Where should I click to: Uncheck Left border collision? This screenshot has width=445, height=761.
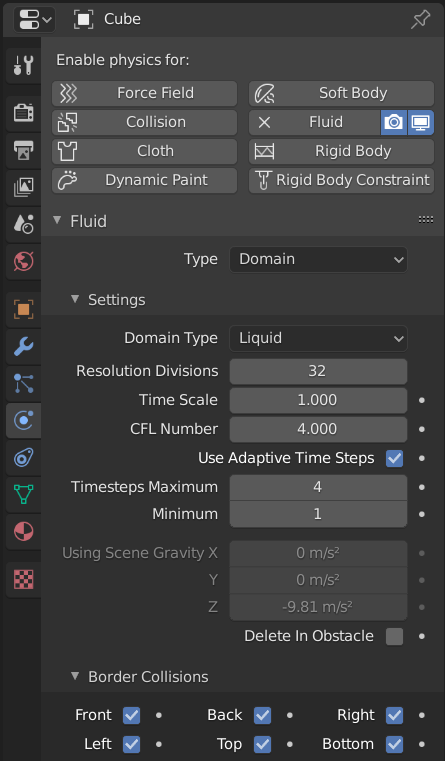click(x=131, y=744)
